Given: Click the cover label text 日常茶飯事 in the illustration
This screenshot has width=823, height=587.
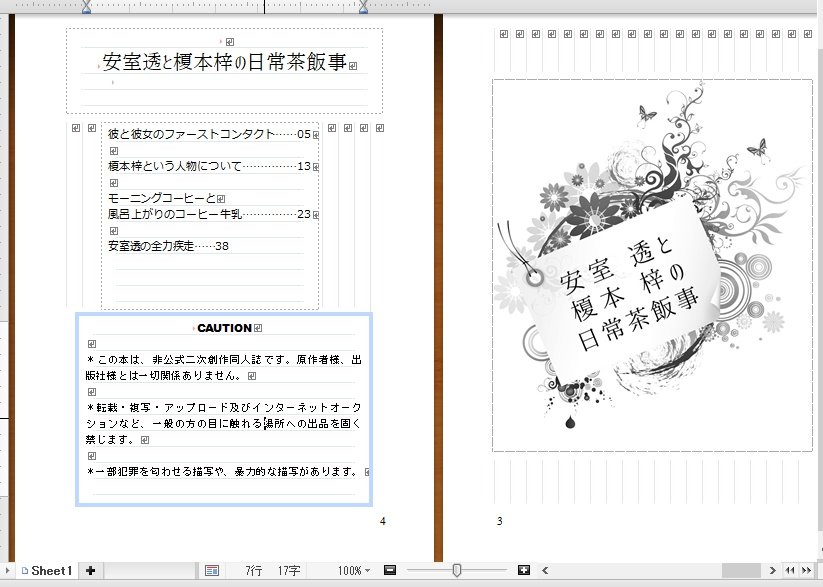Looking at the screenshot, I should coord(638,319).
